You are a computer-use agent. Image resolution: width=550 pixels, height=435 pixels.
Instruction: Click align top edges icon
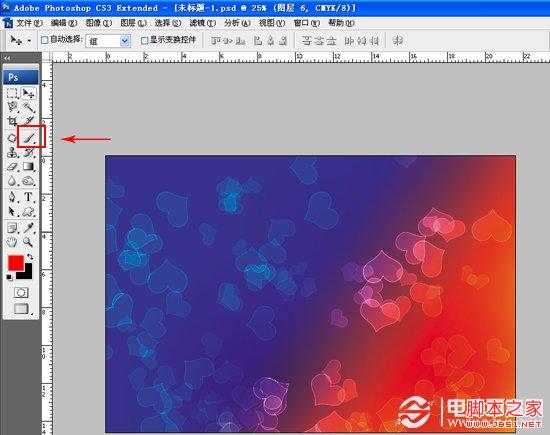pyautogui.click(x=216, y=41)
